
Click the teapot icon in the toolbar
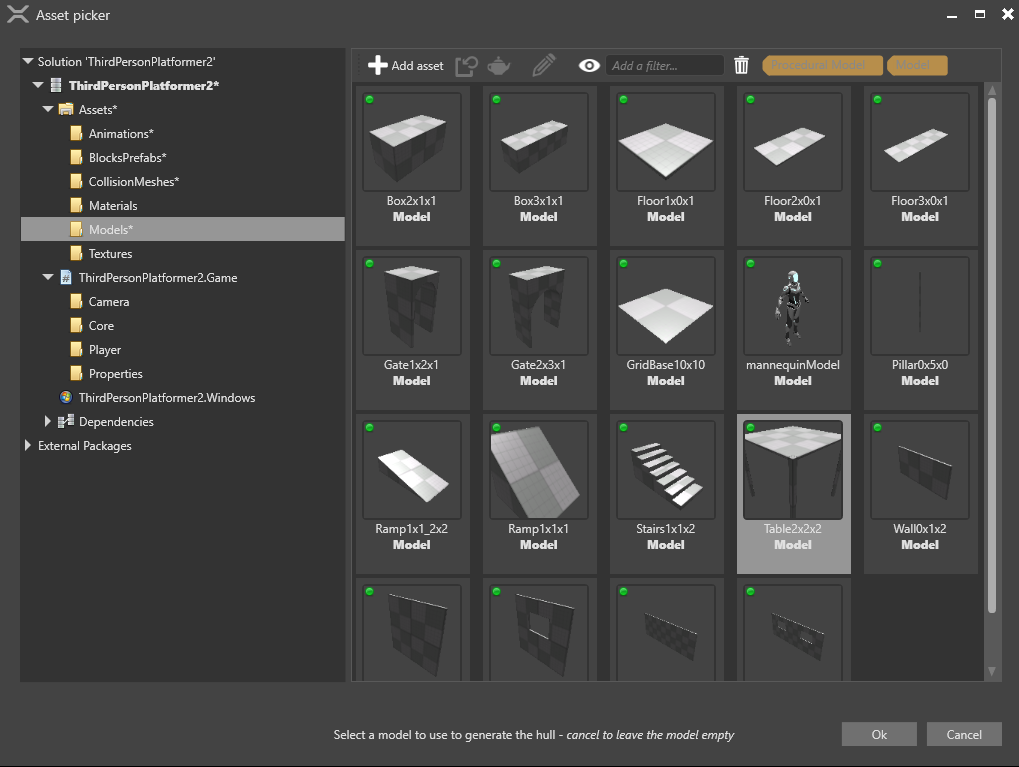click(x=499, y=66)
